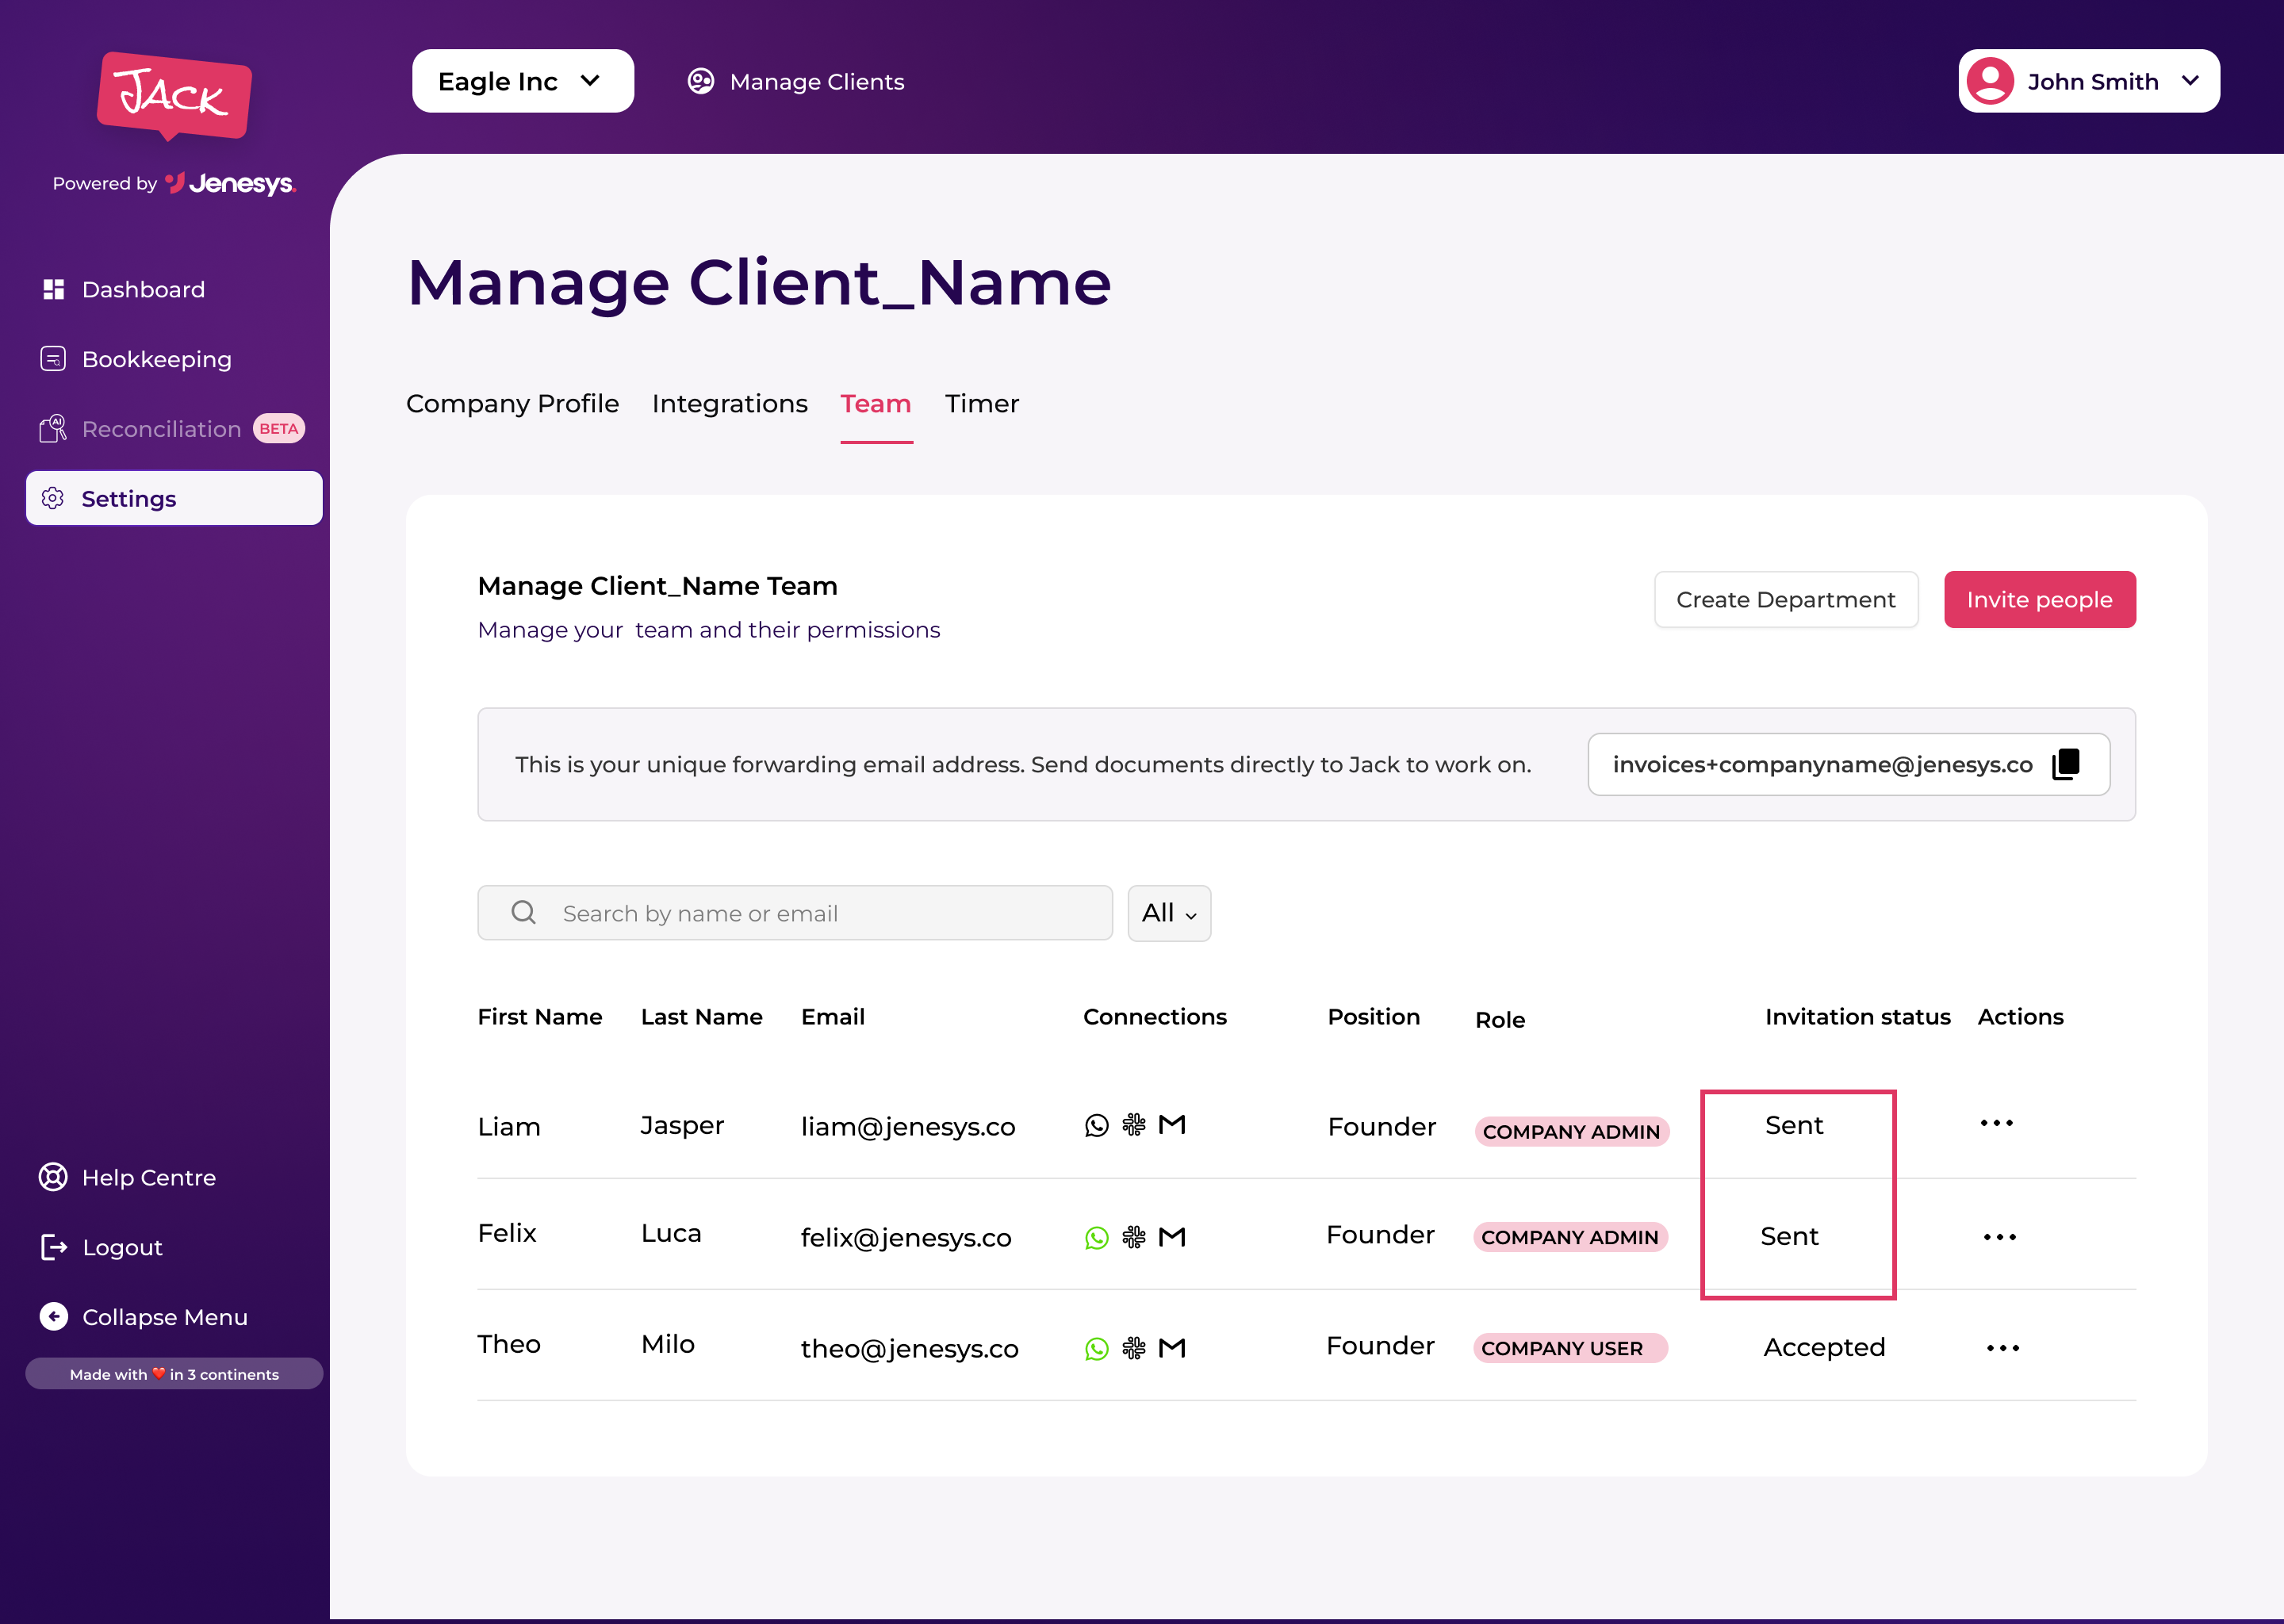Open Theo's actions three-dot menu

click(2002, 1348)
